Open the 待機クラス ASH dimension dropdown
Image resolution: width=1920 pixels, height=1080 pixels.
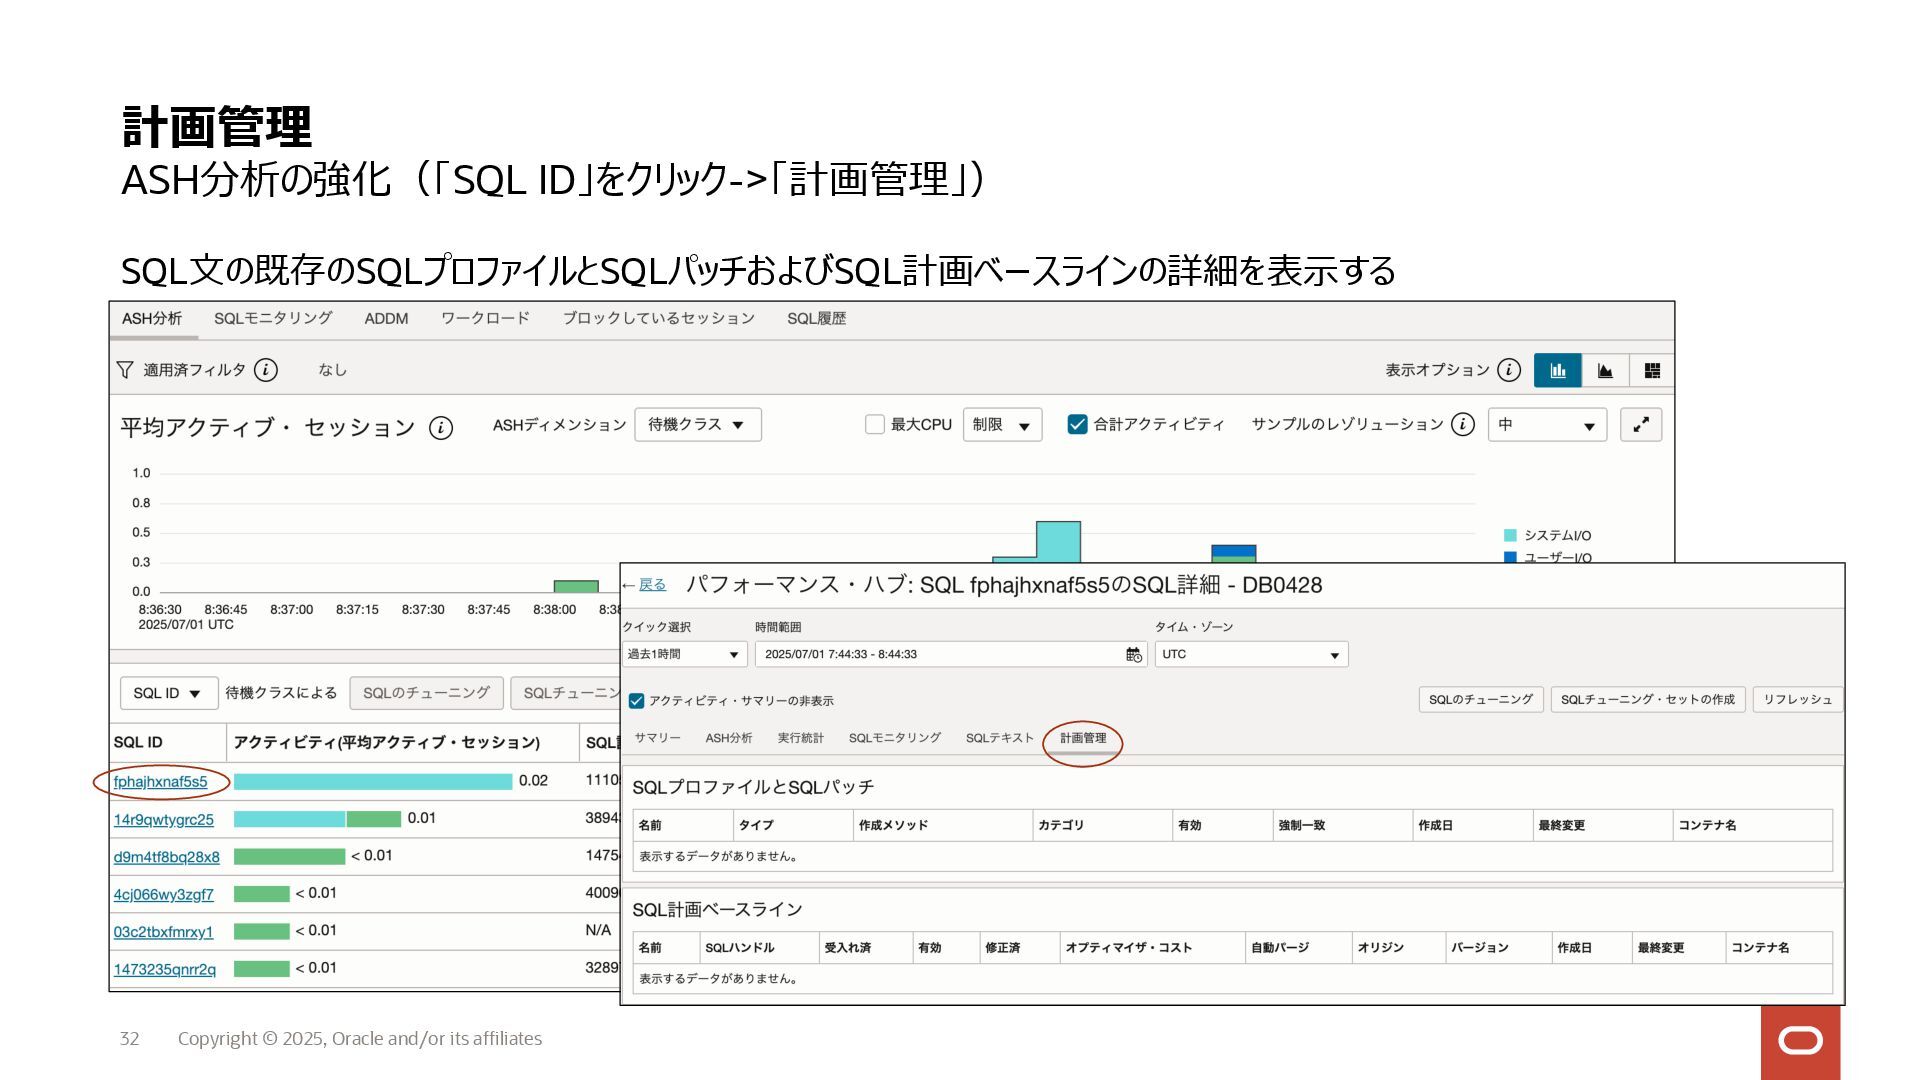(x=698, y=425)
